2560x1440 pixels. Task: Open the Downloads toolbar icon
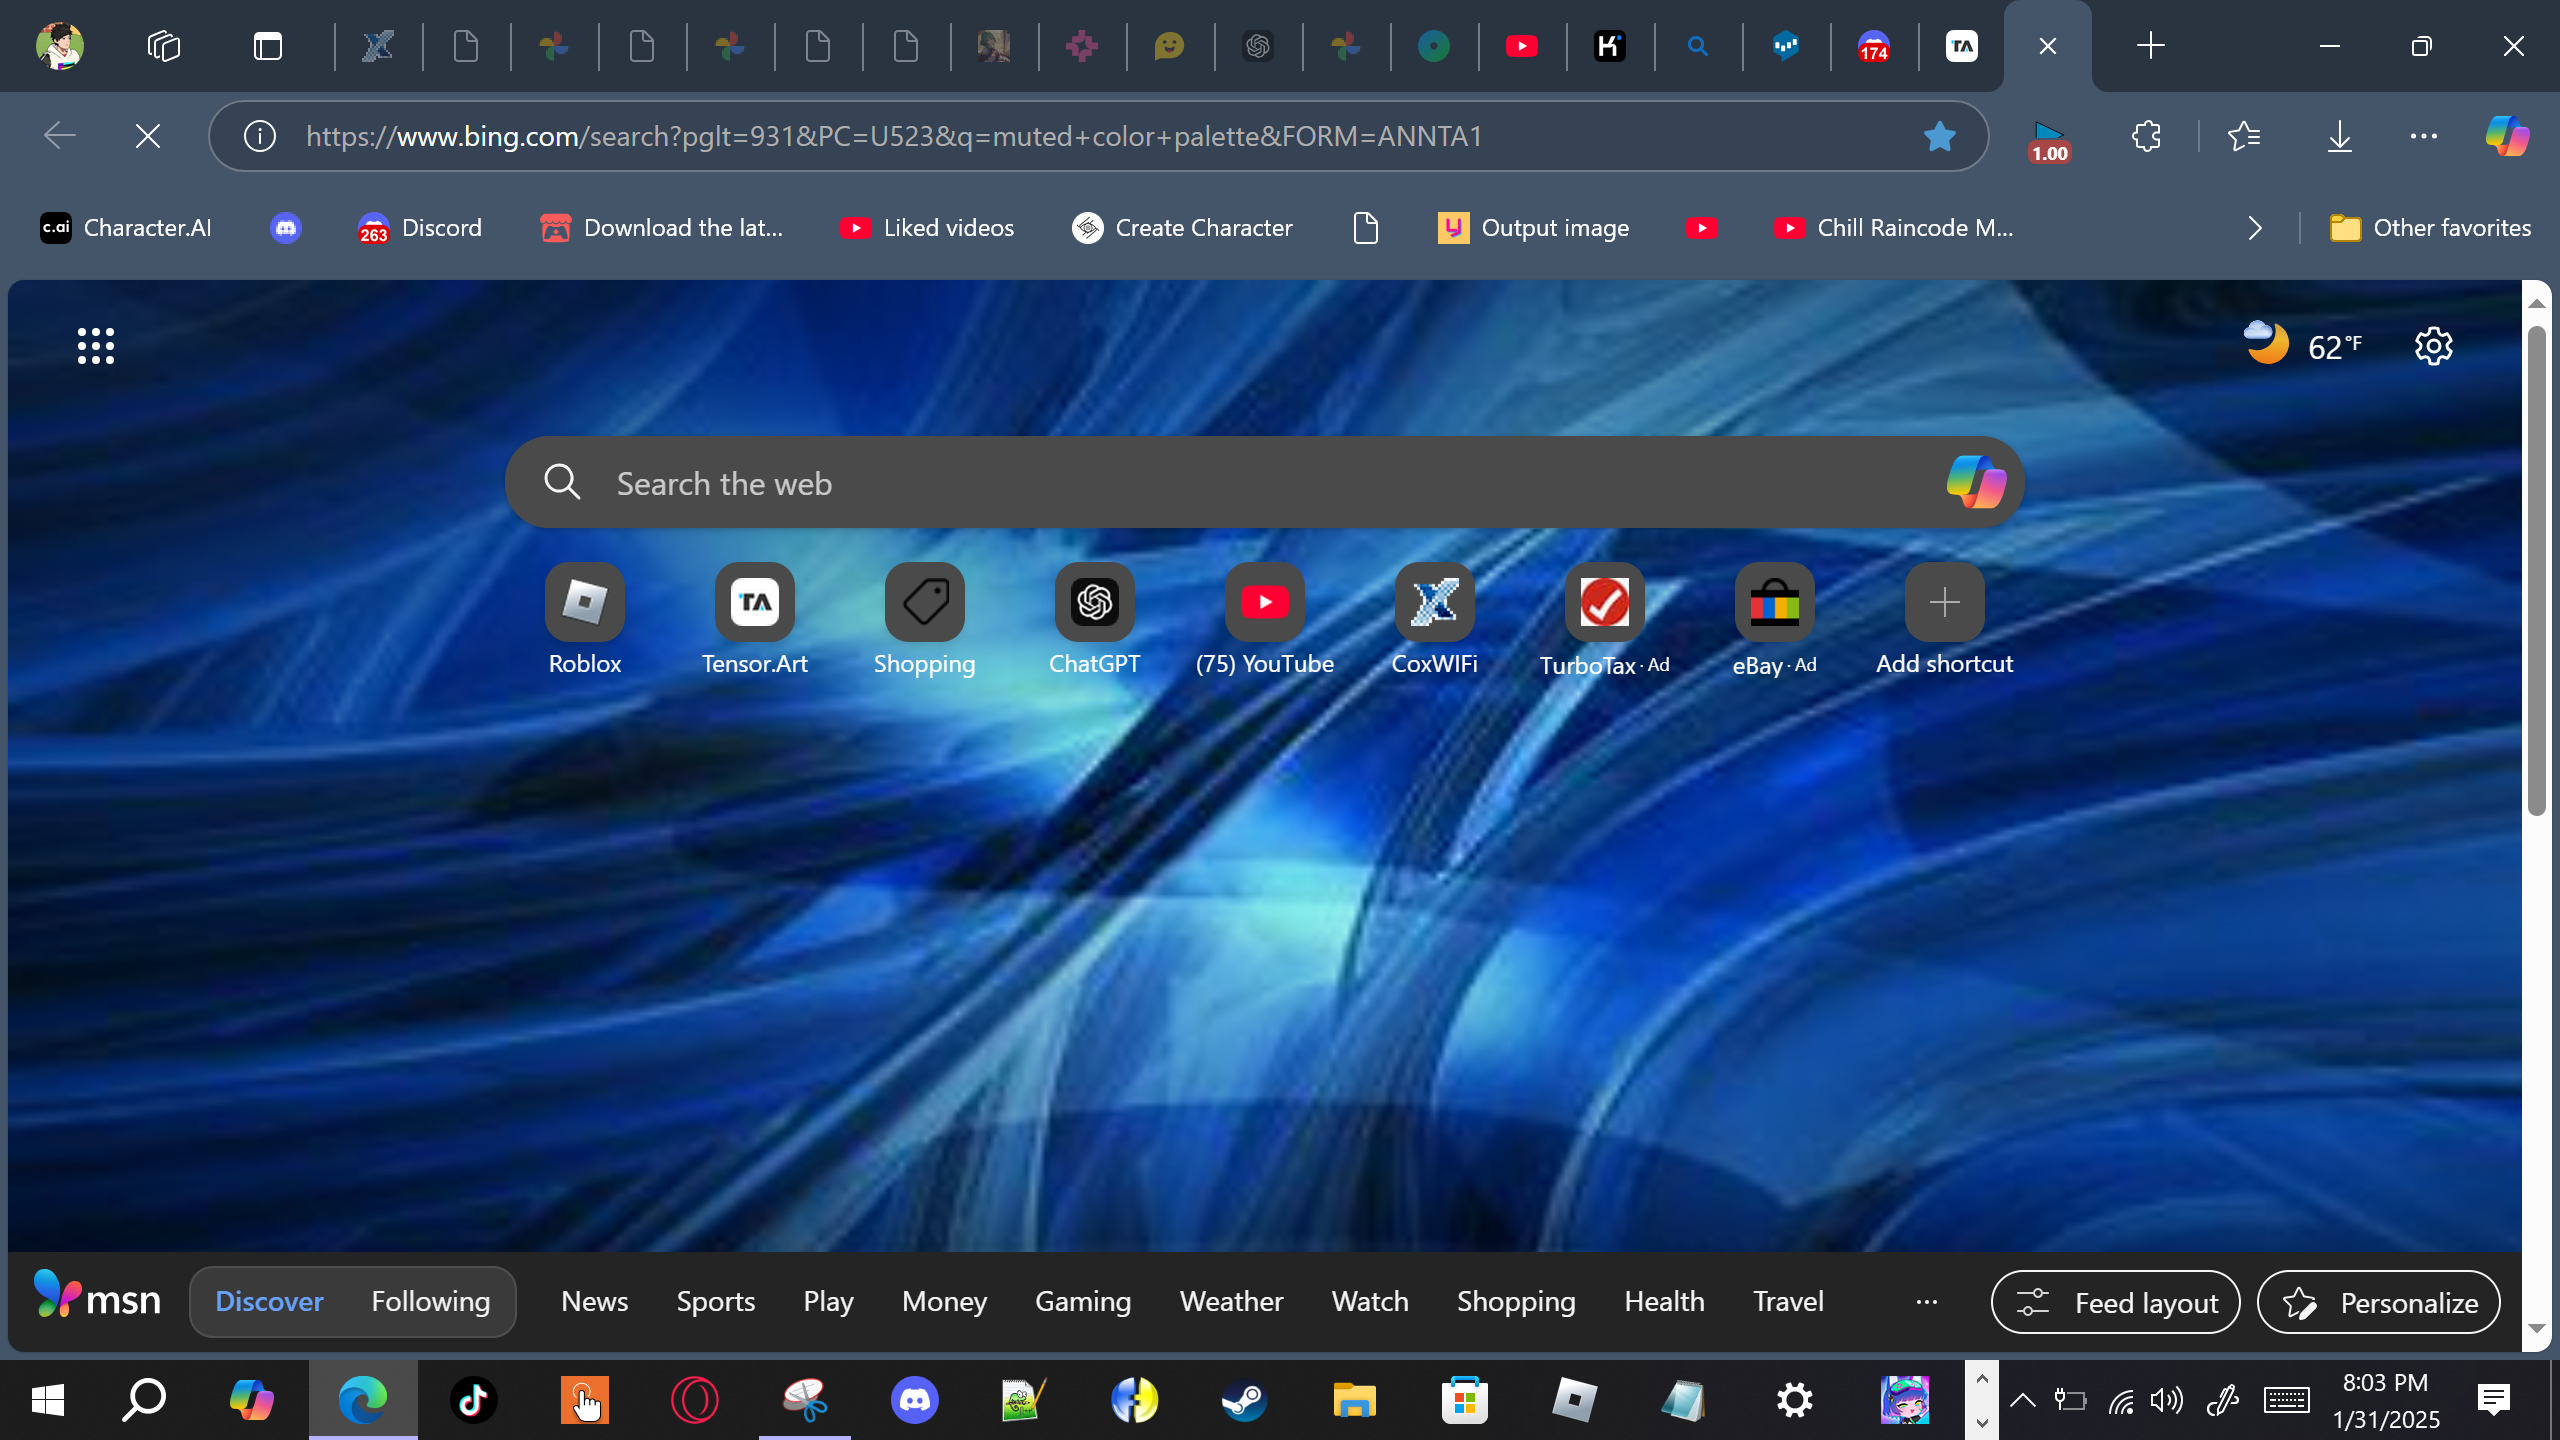click(2339, 136)
